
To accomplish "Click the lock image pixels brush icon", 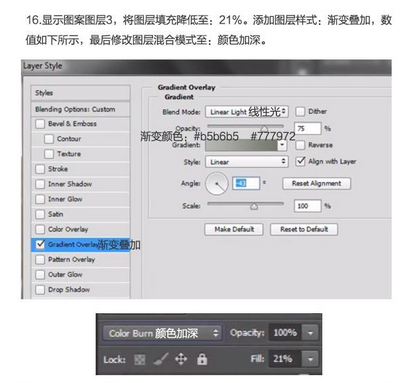I will tap(161, 359).
